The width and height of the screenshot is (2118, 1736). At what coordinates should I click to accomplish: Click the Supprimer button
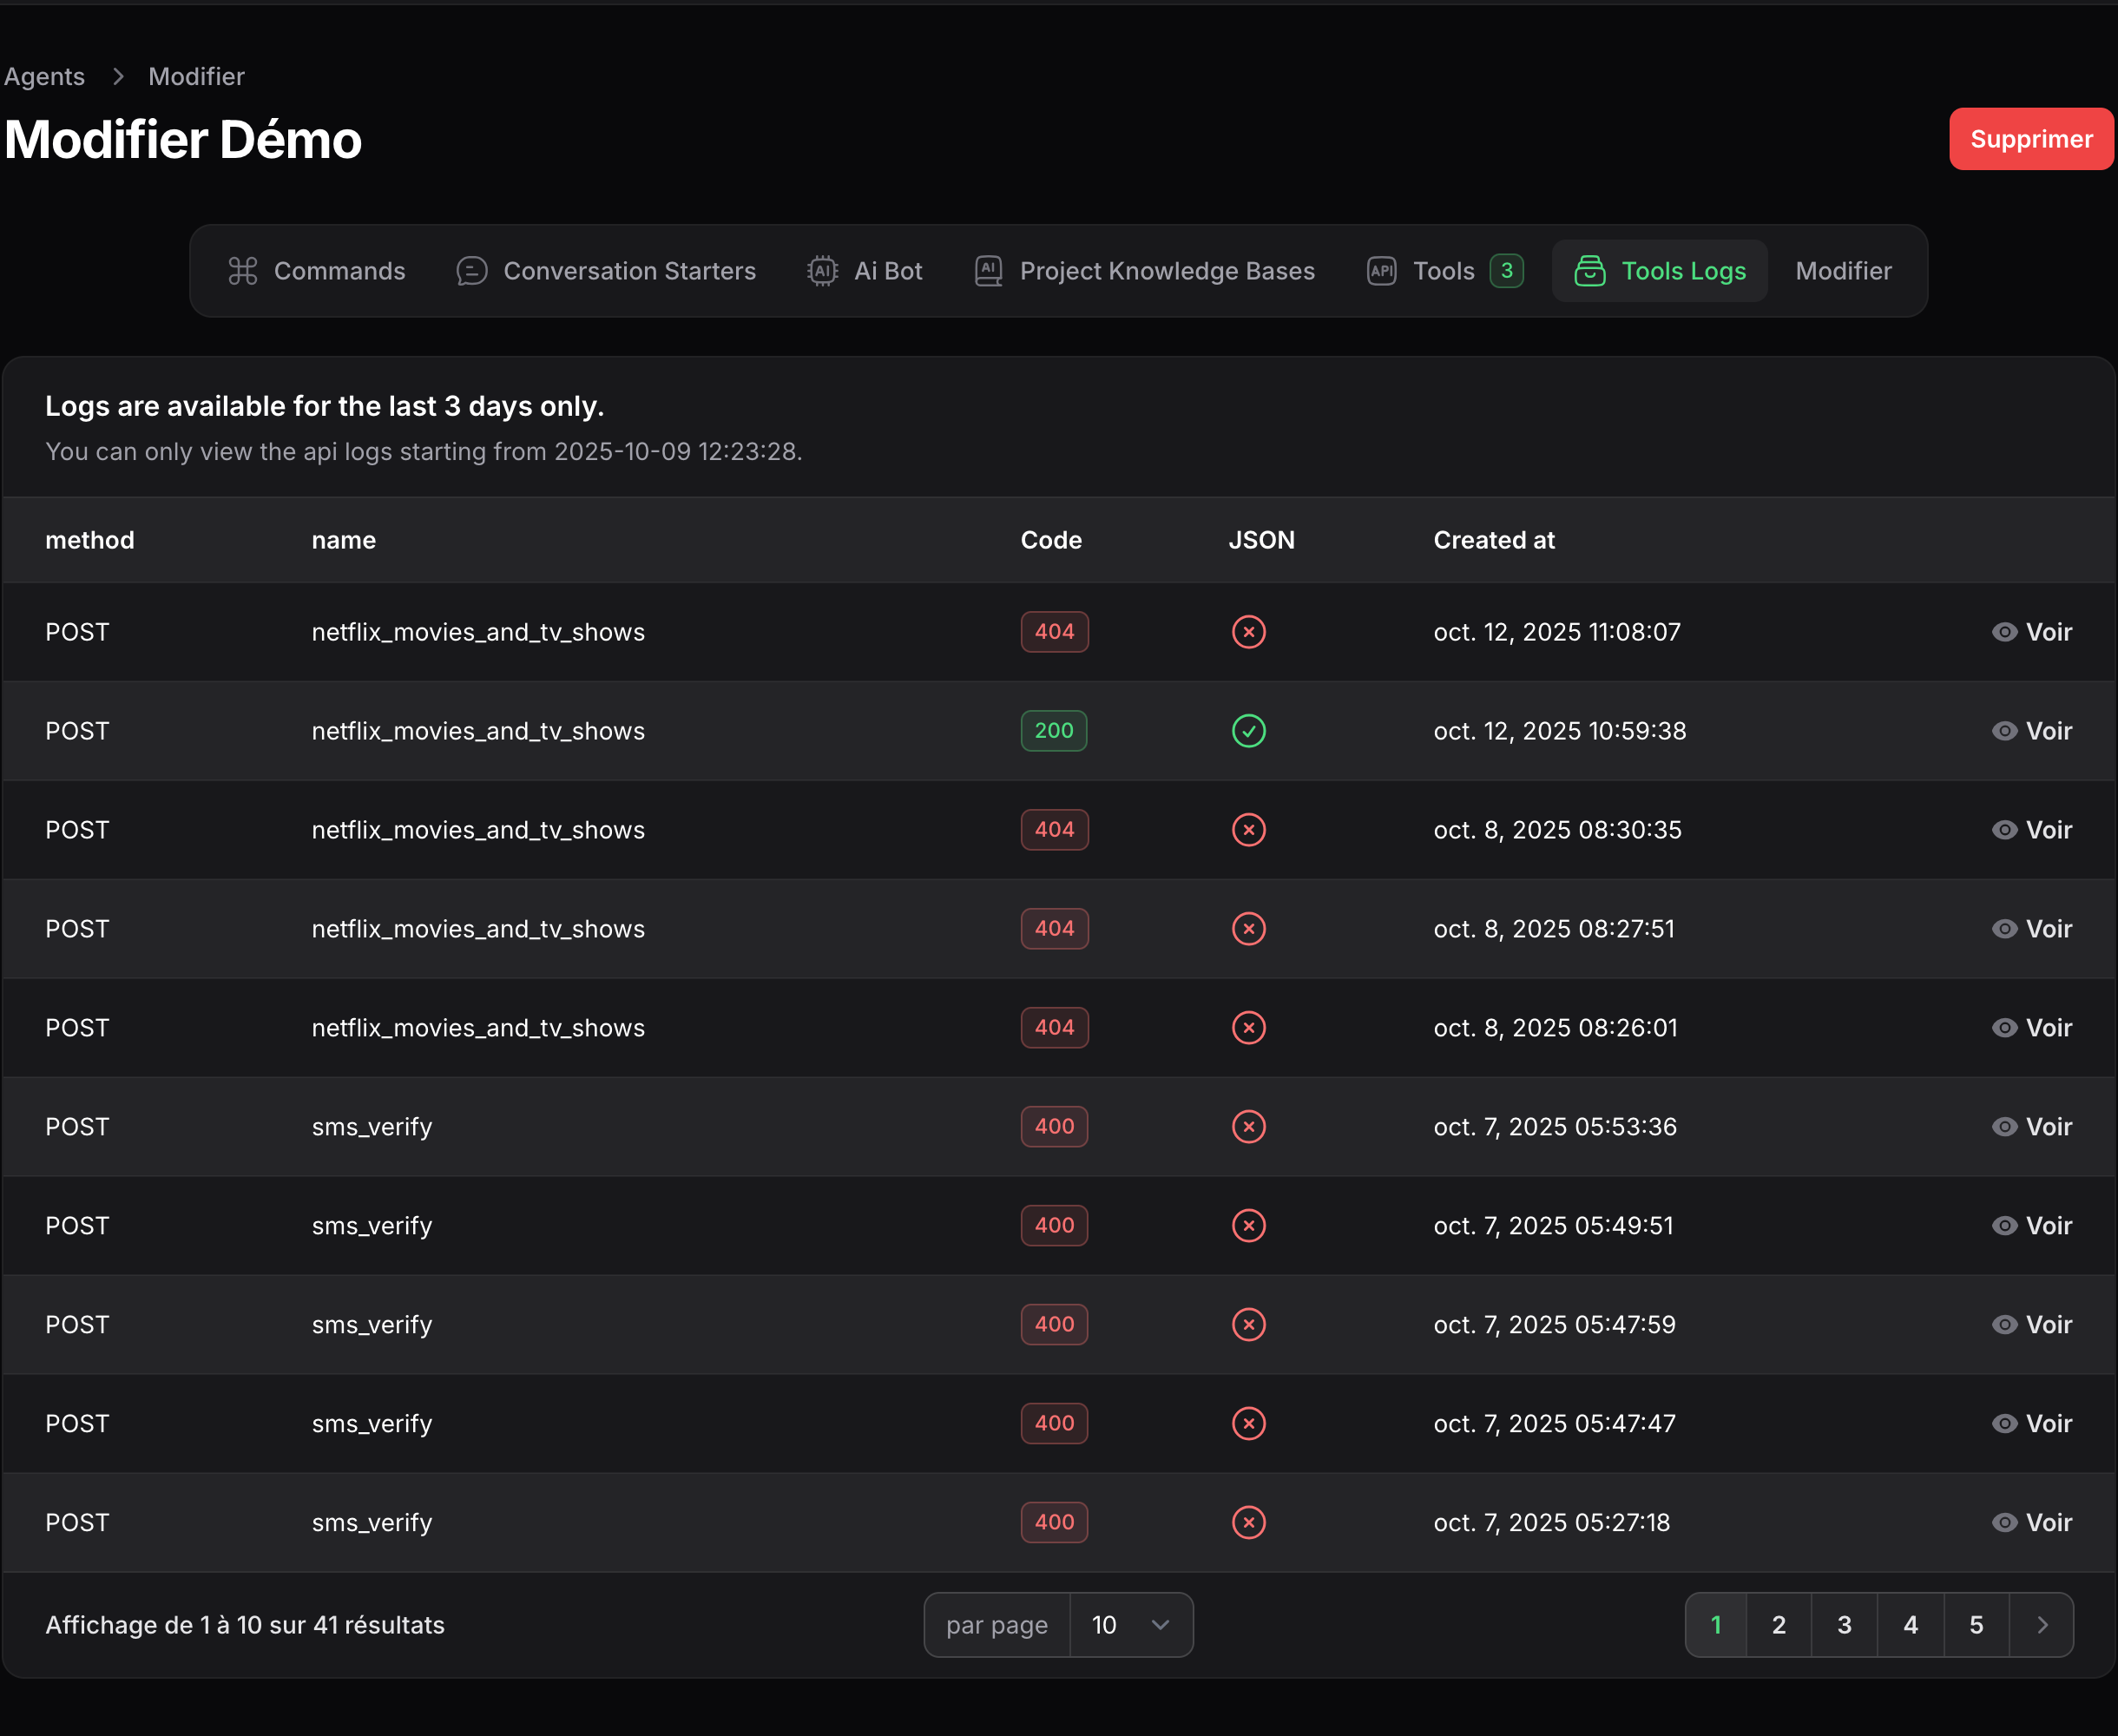(2031, 139)
